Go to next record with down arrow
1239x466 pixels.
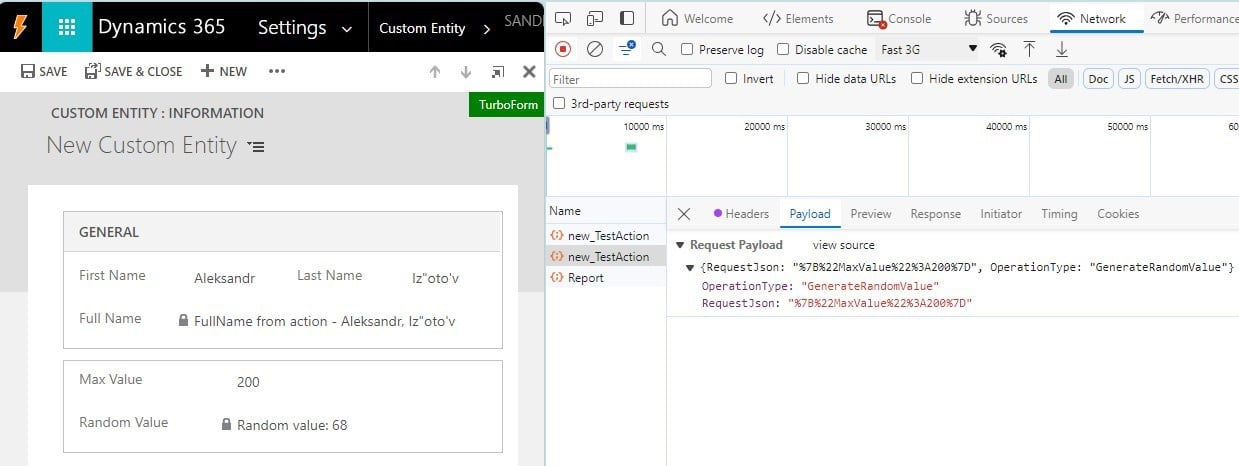click(x=465, y=71)
